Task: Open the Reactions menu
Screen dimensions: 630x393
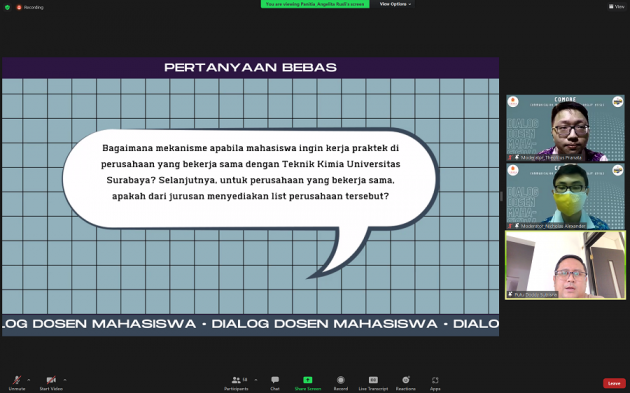Action: pyautogui.click(x=405, y=382)
